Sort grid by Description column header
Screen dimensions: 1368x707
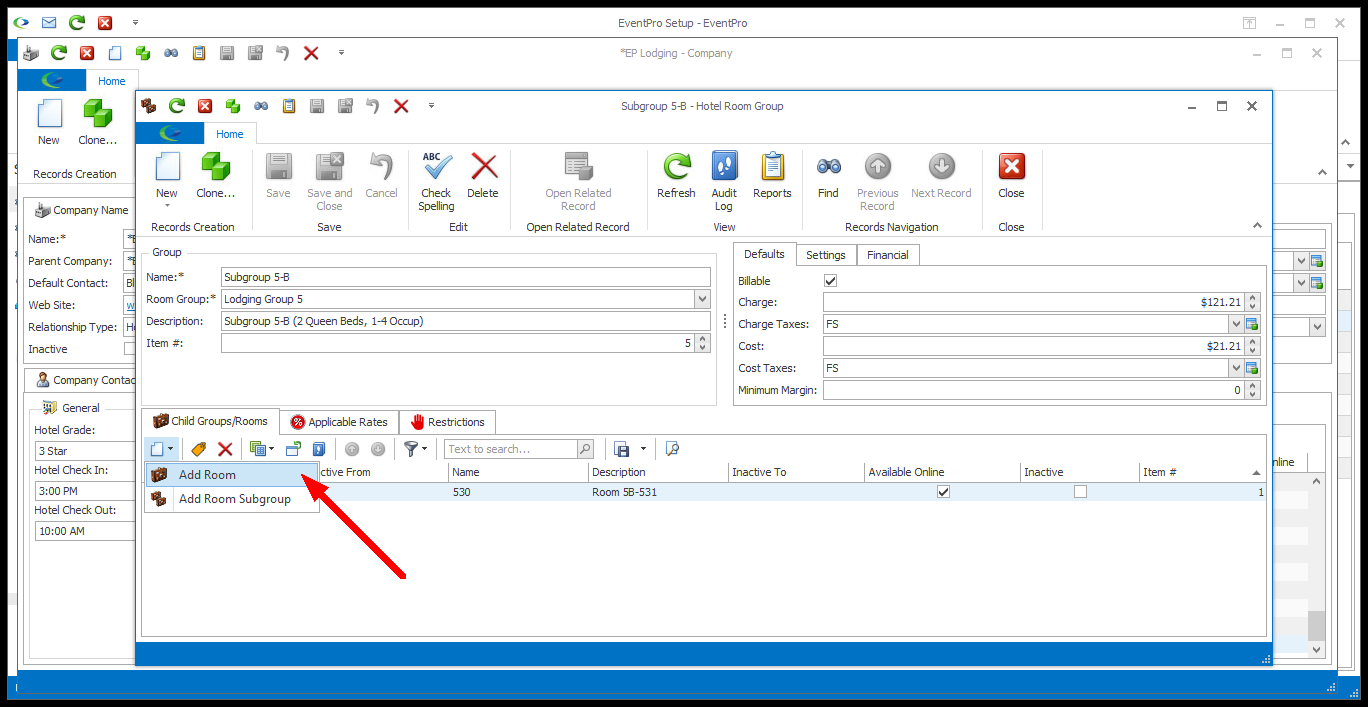point(658,472)
